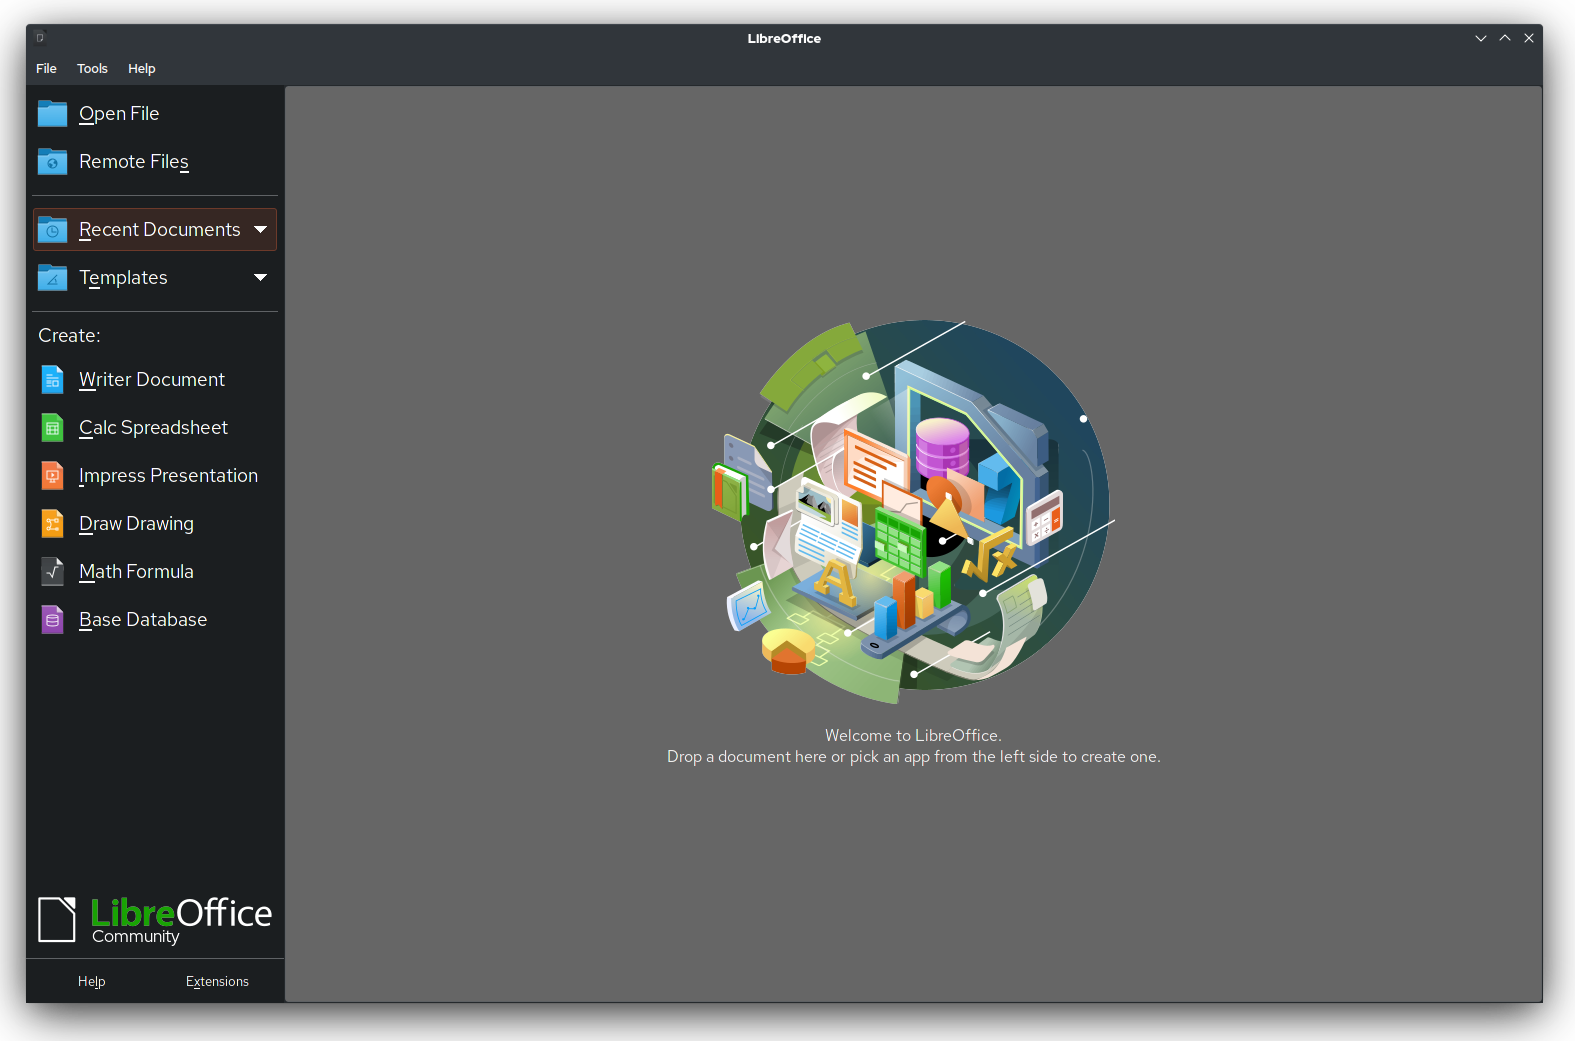The height and width of the screenshot is (1041, 1575).
Task: Open the File menu
Action: coord(46,69)
